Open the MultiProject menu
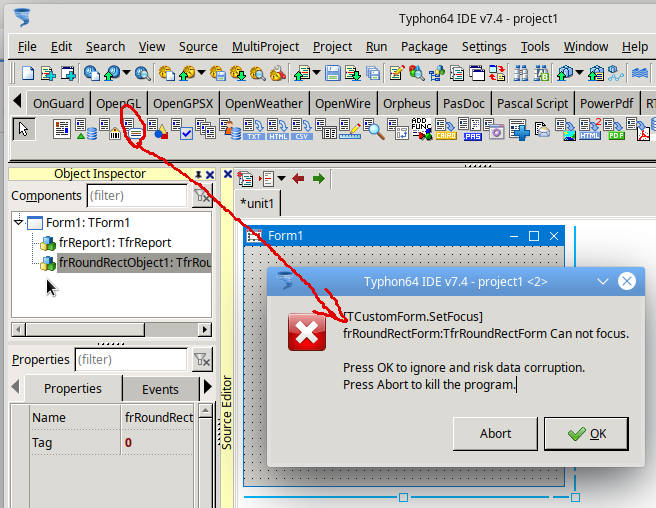This screenshot has height=508, width=656. click(x=266, y=46)
